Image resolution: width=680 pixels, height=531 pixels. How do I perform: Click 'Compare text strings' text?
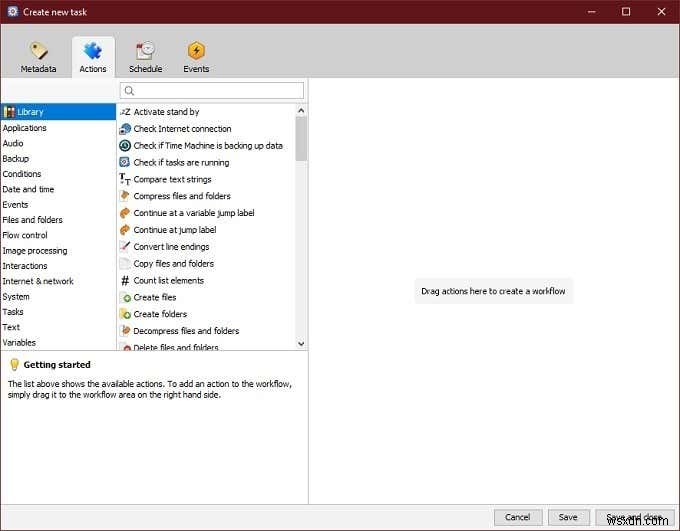pos(173,180)
